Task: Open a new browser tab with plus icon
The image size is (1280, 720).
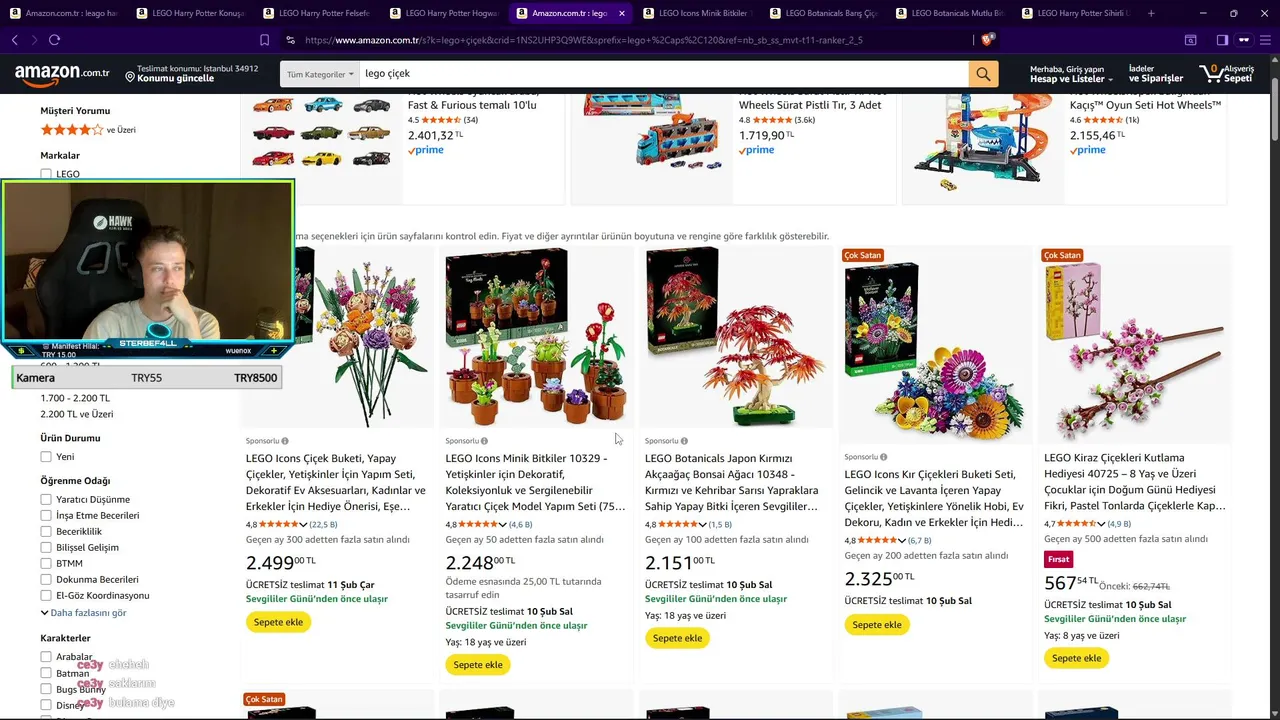Action: [1151, 13]
